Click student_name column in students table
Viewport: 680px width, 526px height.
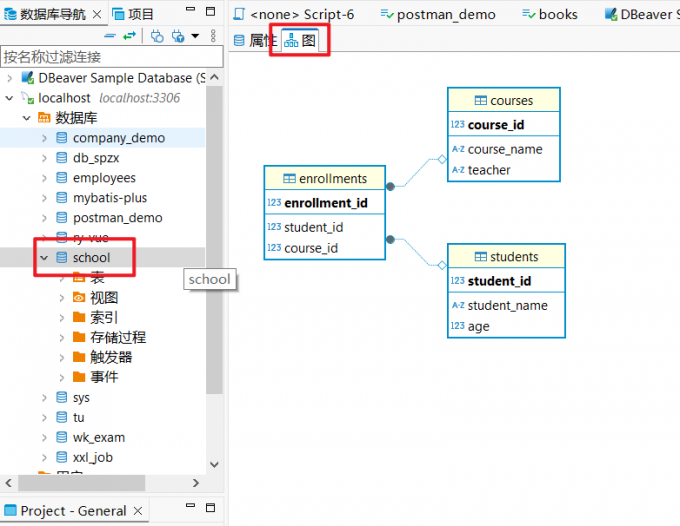tap(506, 305)
